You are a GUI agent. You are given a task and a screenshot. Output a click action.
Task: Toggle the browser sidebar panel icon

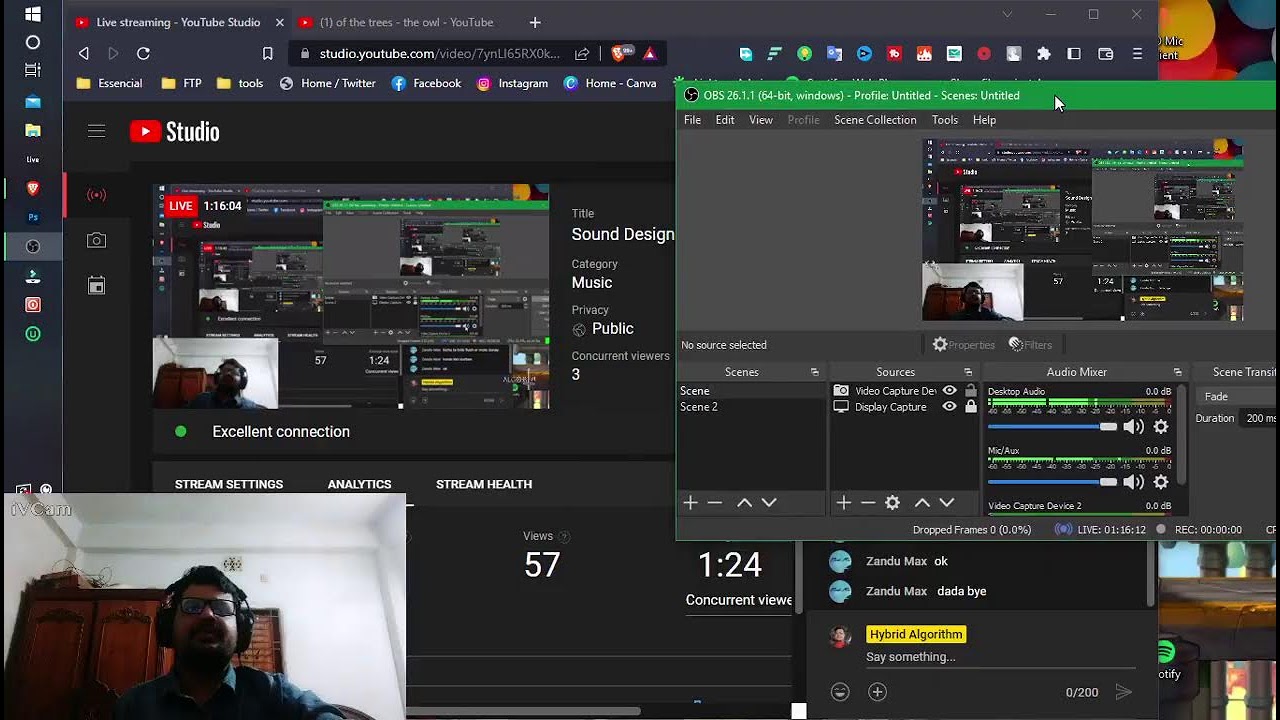1074,54
